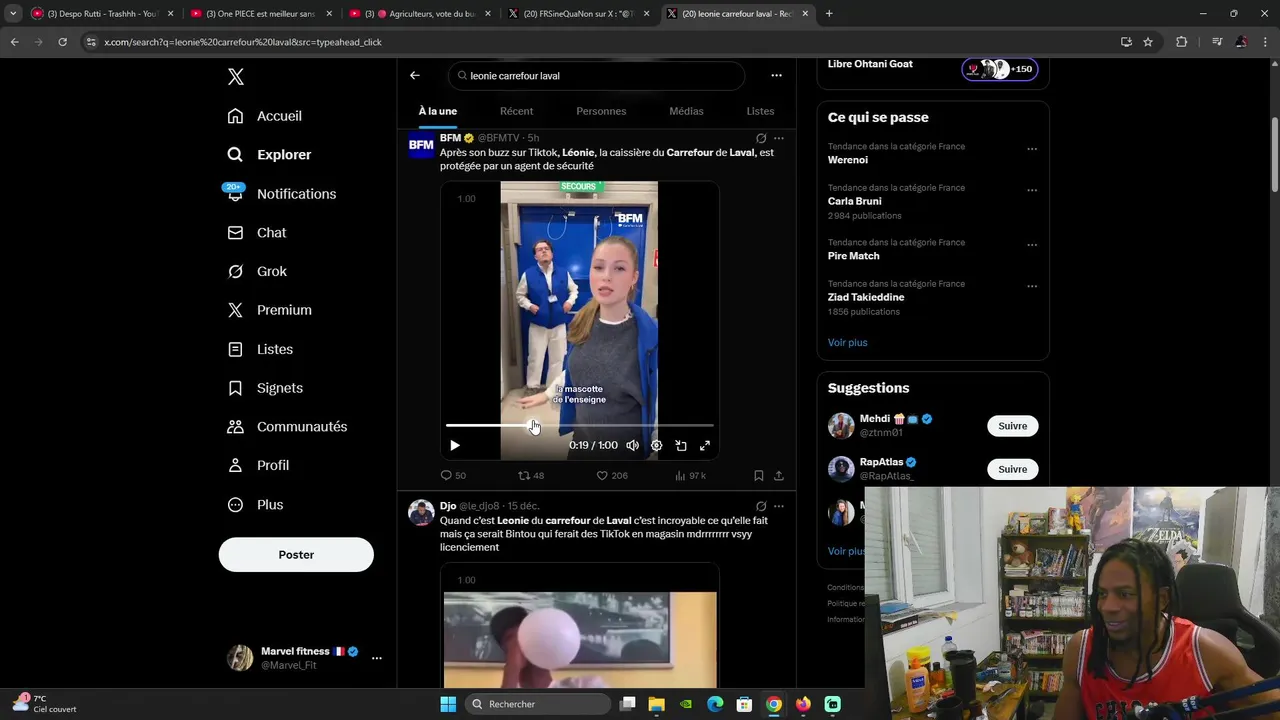The image size is (1280, 720).
Task: Switch to the Listes search tab
Action: point(760,111)
